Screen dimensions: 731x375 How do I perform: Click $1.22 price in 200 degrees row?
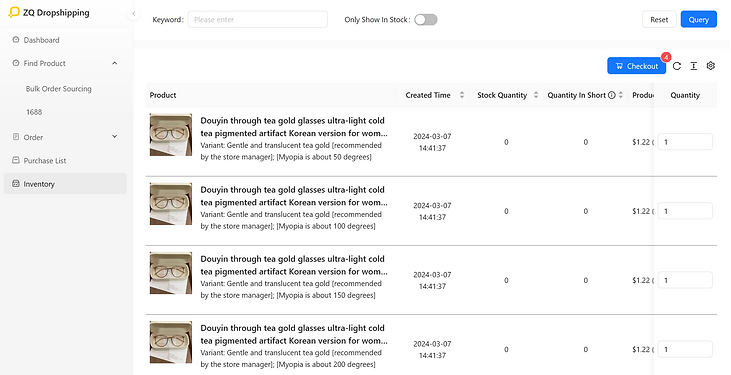tap(641, 349)
